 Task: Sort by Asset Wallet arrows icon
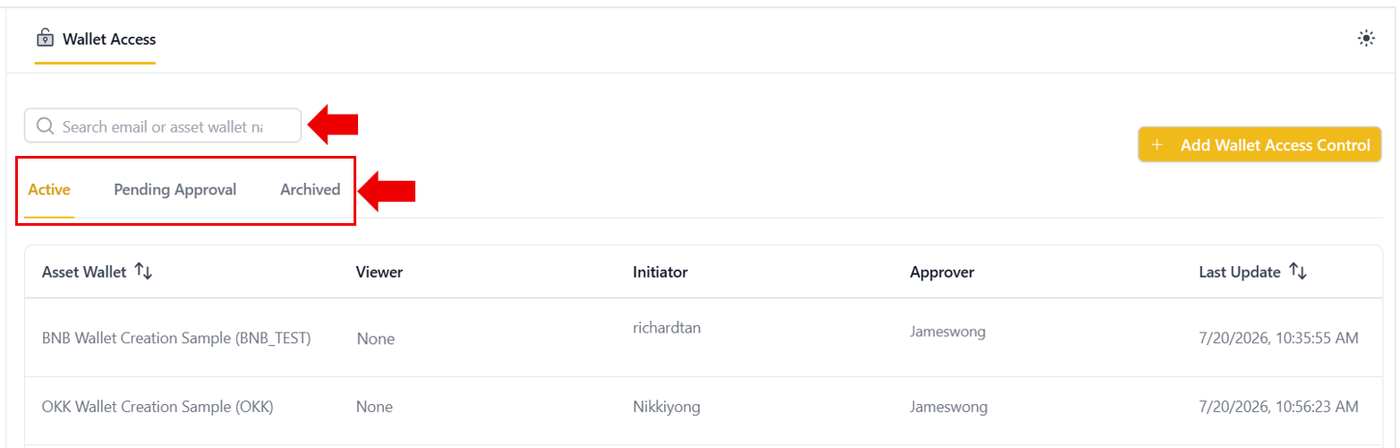143,271
